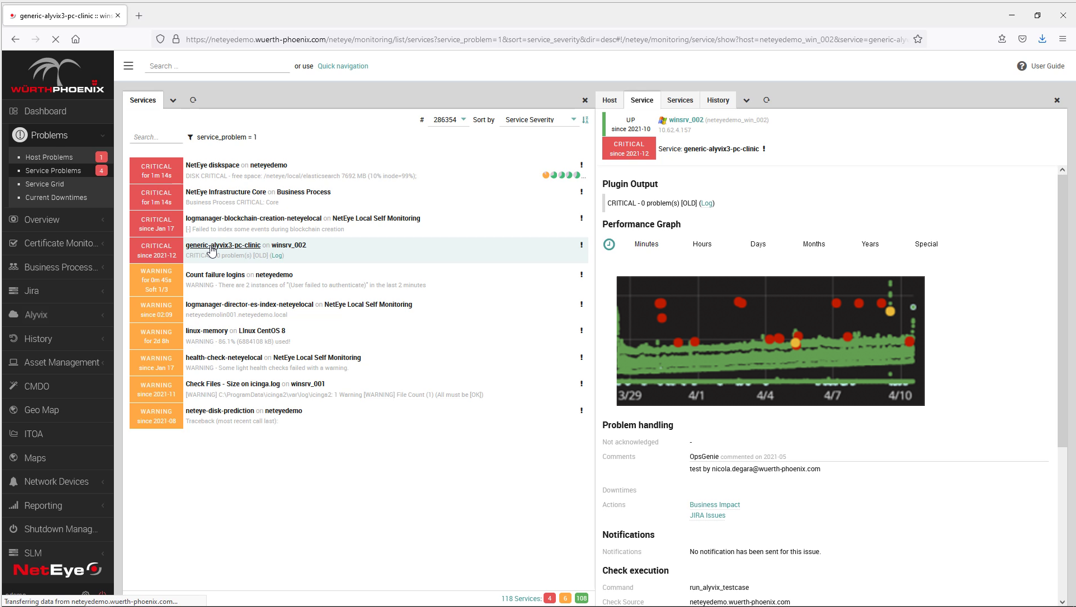Select the Hours graph time range
The width and height of the screenshot is (1076, 607).
[701, 244]
